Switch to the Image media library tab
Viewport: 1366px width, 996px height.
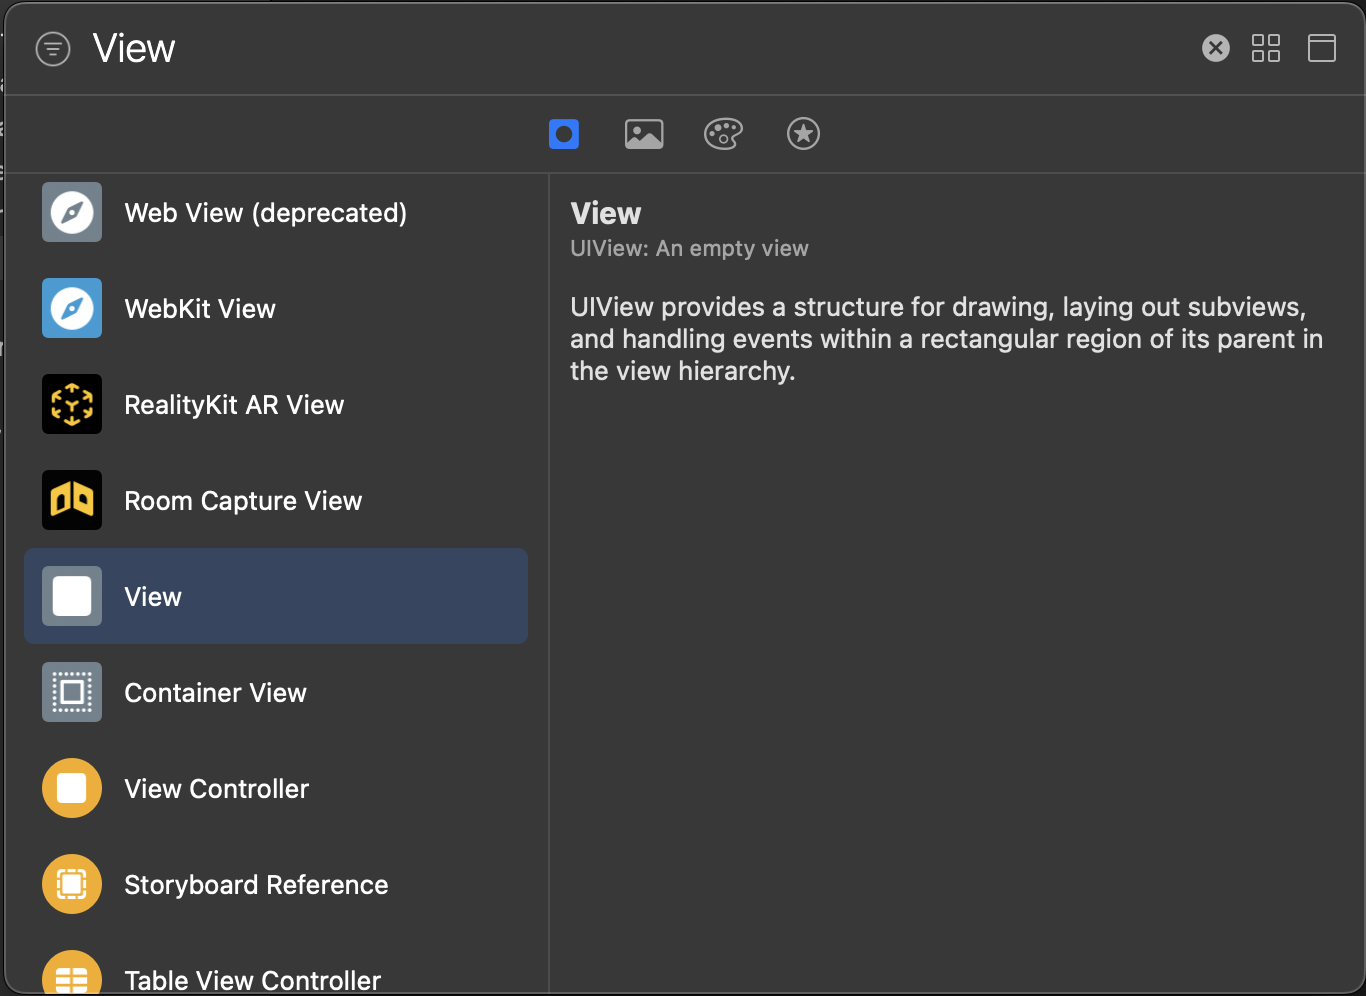pyautogui.click(x=644, y=134)
